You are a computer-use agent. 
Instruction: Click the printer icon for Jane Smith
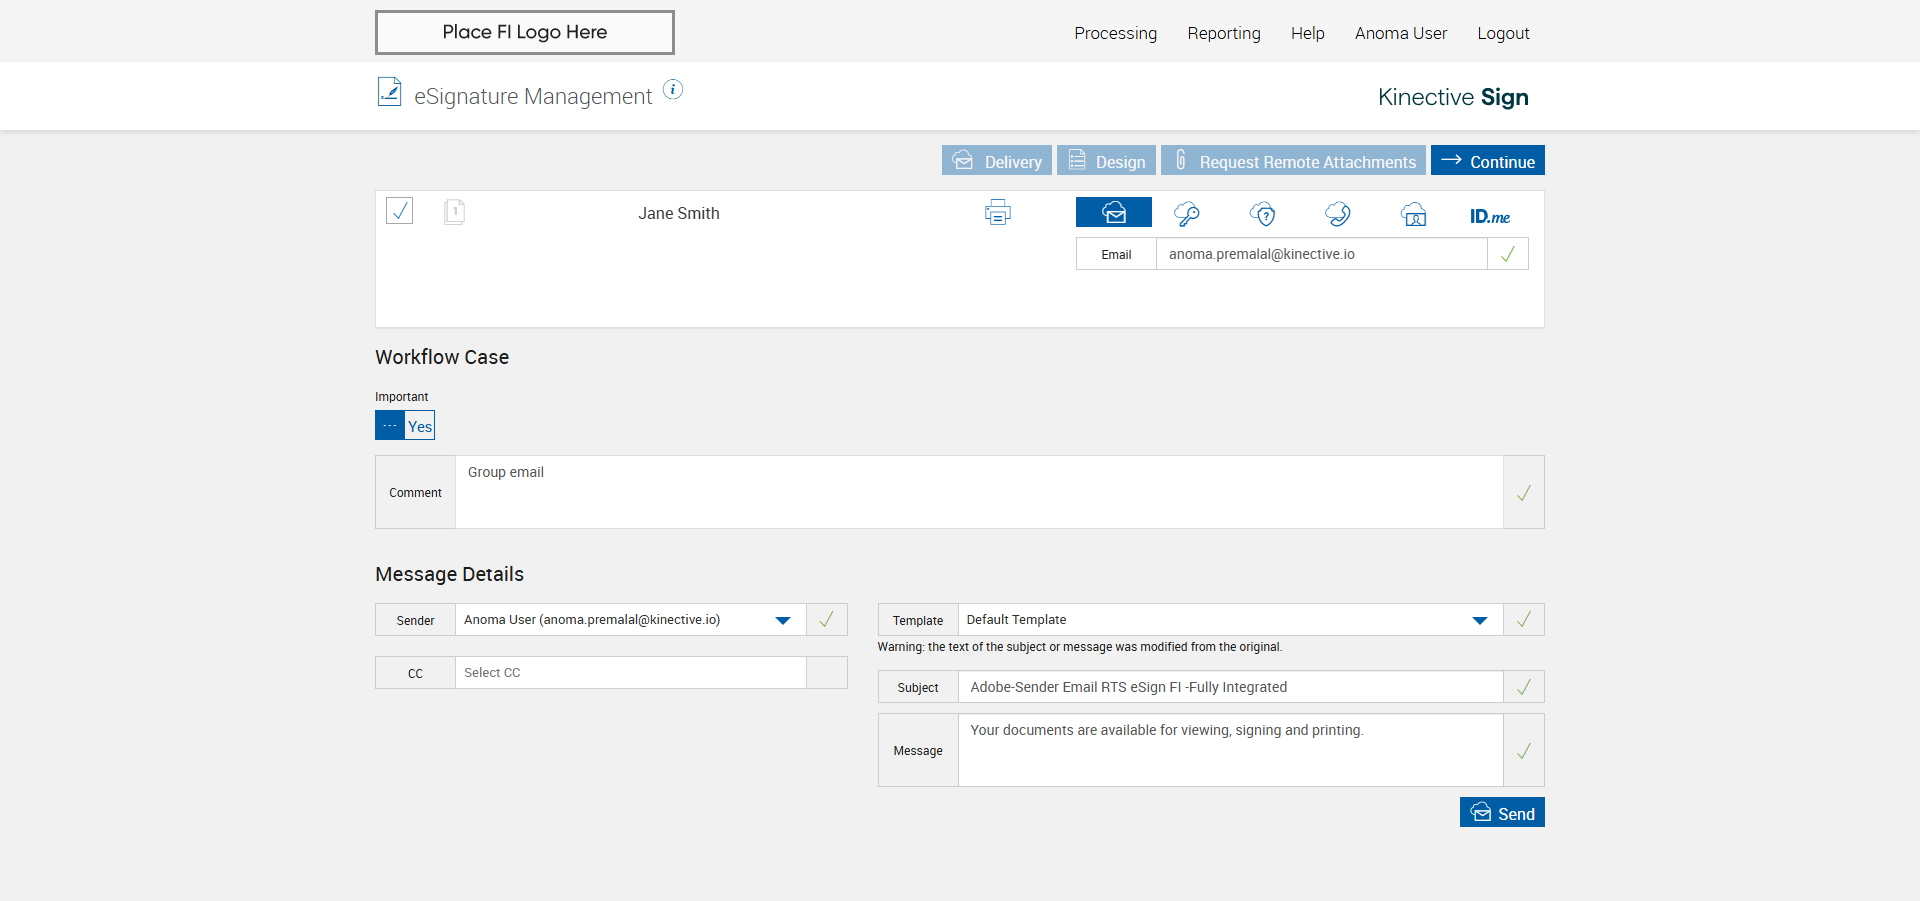coord(997,213)
